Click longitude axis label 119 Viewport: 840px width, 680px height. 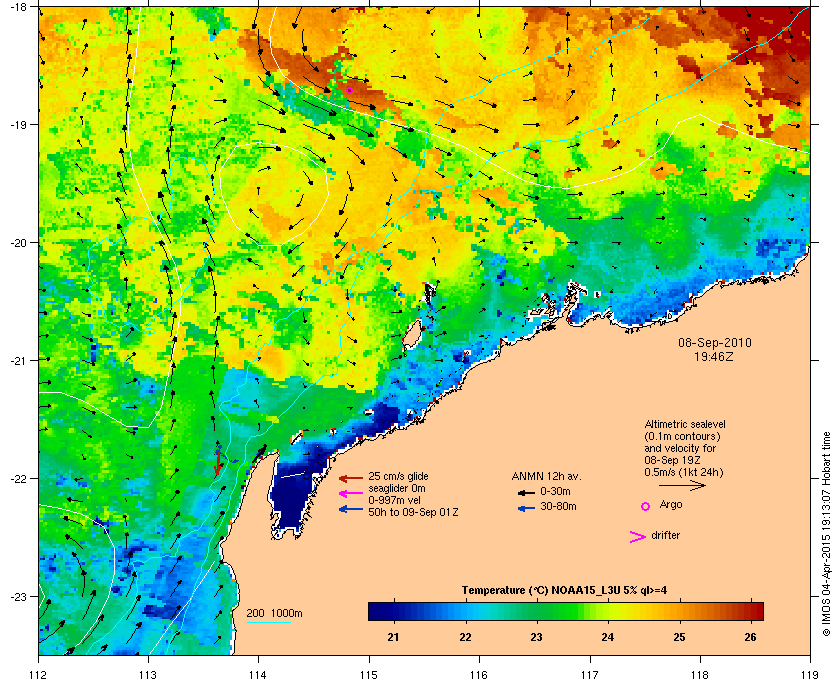(810, 675)
